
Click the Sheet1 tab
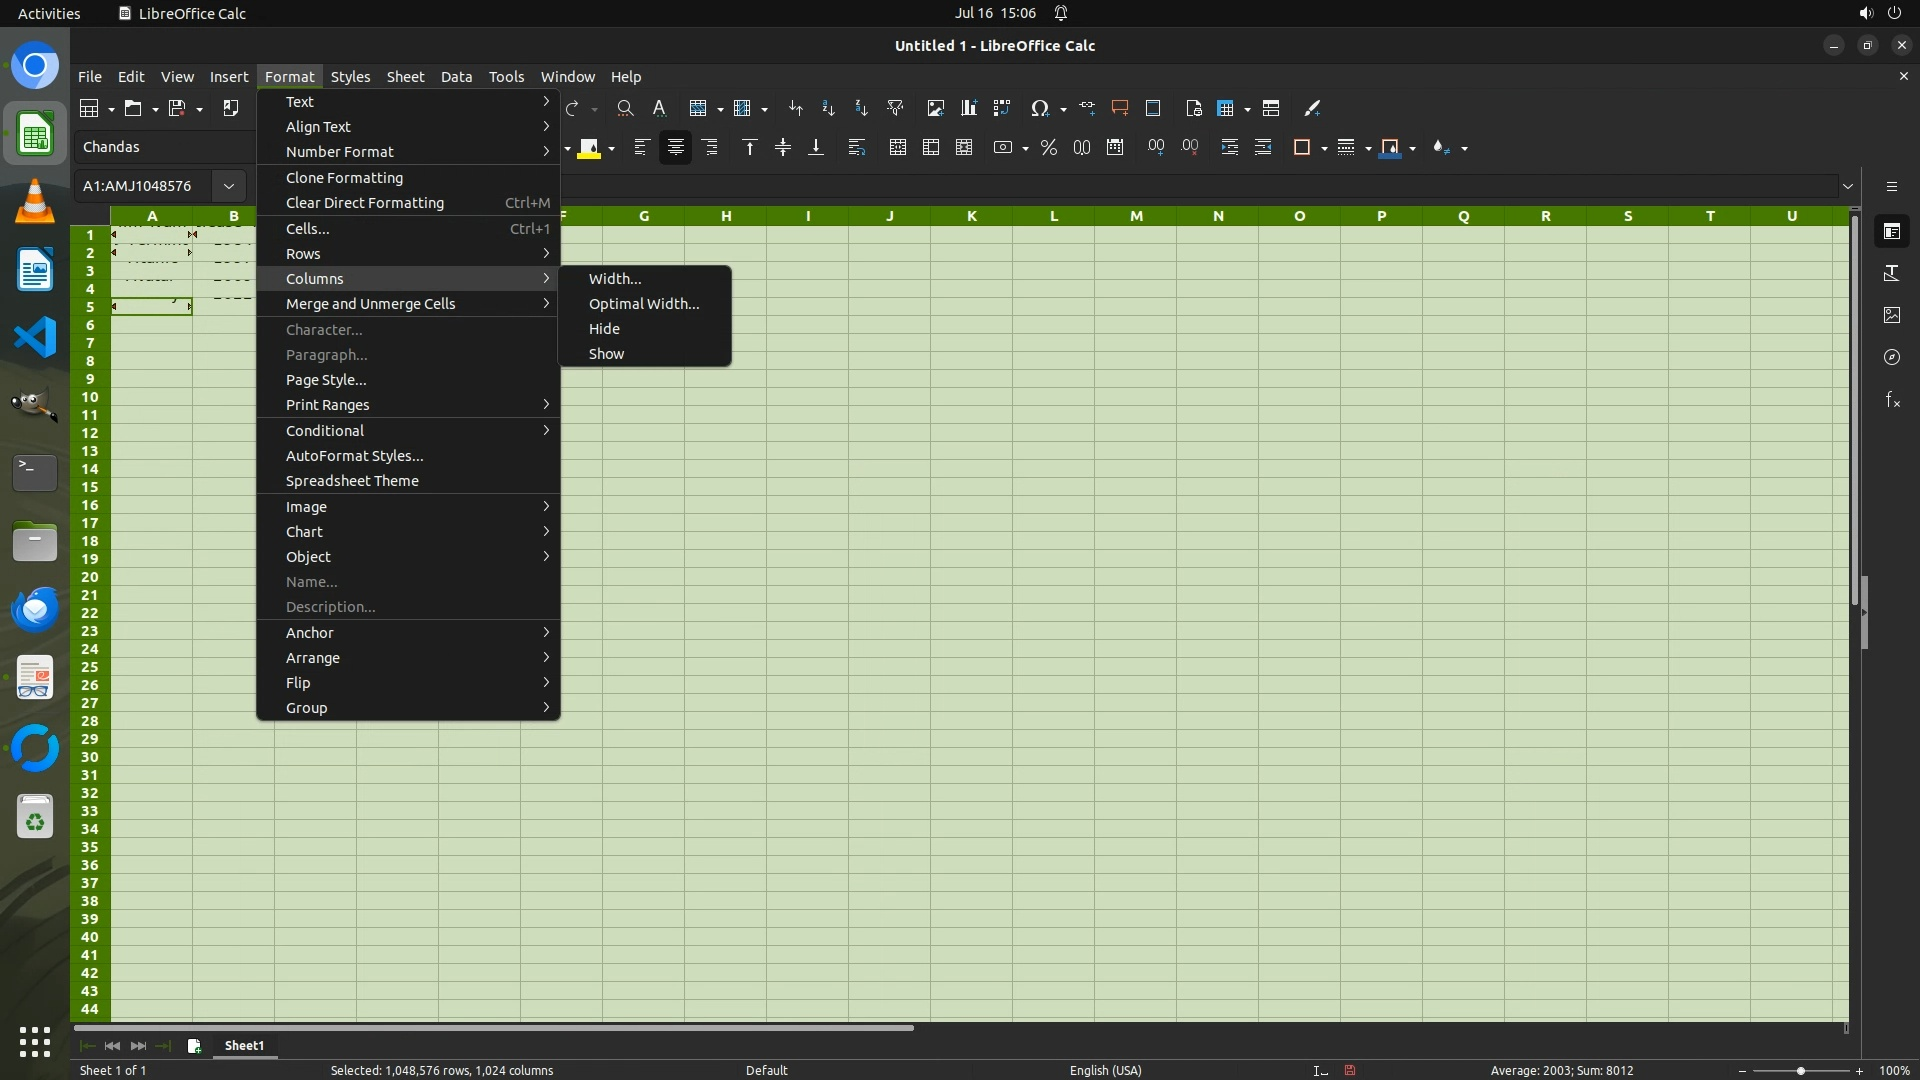244,1045
